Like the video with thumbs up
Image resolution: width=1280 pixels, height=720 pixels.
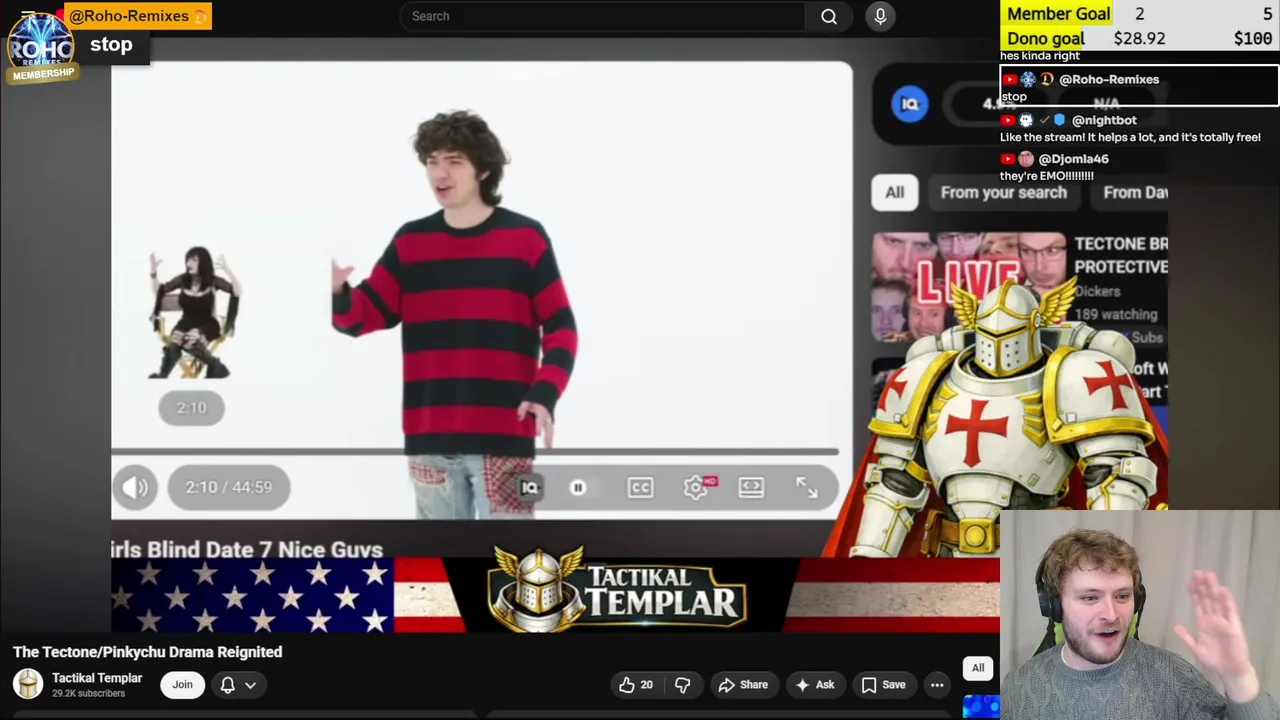(635, 685)
